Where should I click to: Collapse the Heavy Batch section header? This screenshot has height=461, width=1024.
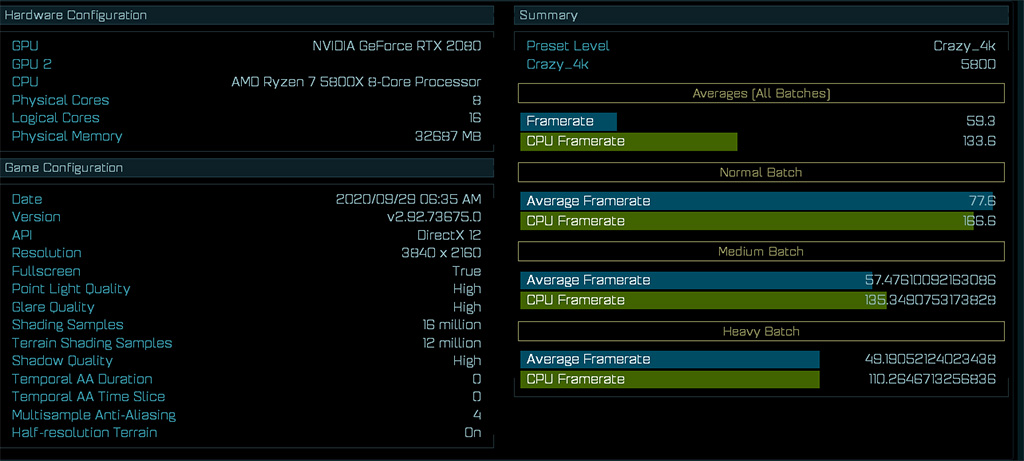click(761, 331)
